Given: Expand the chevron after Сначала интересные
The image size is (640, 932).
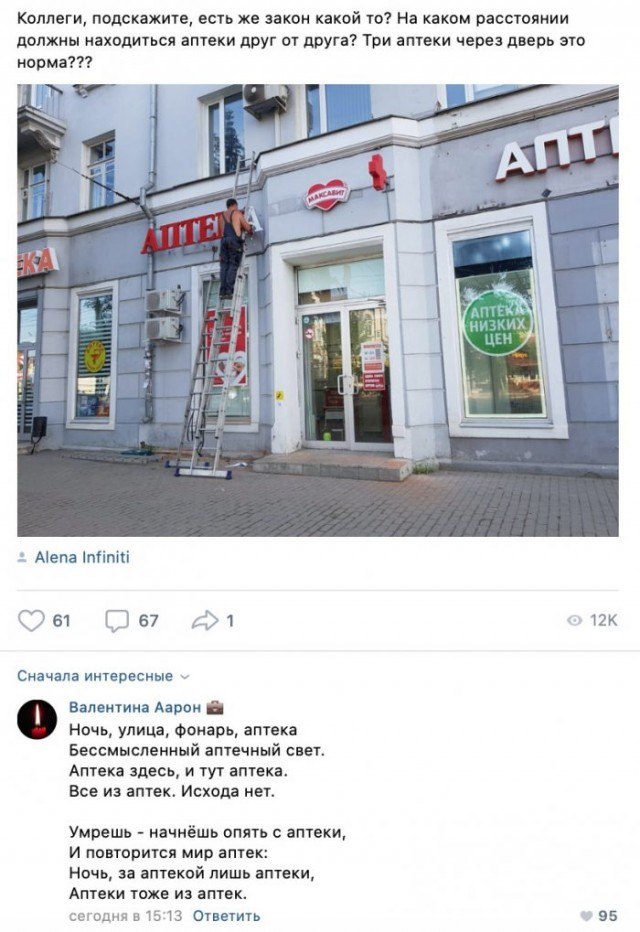Looking at the screenshot, I should pos(184,677).
